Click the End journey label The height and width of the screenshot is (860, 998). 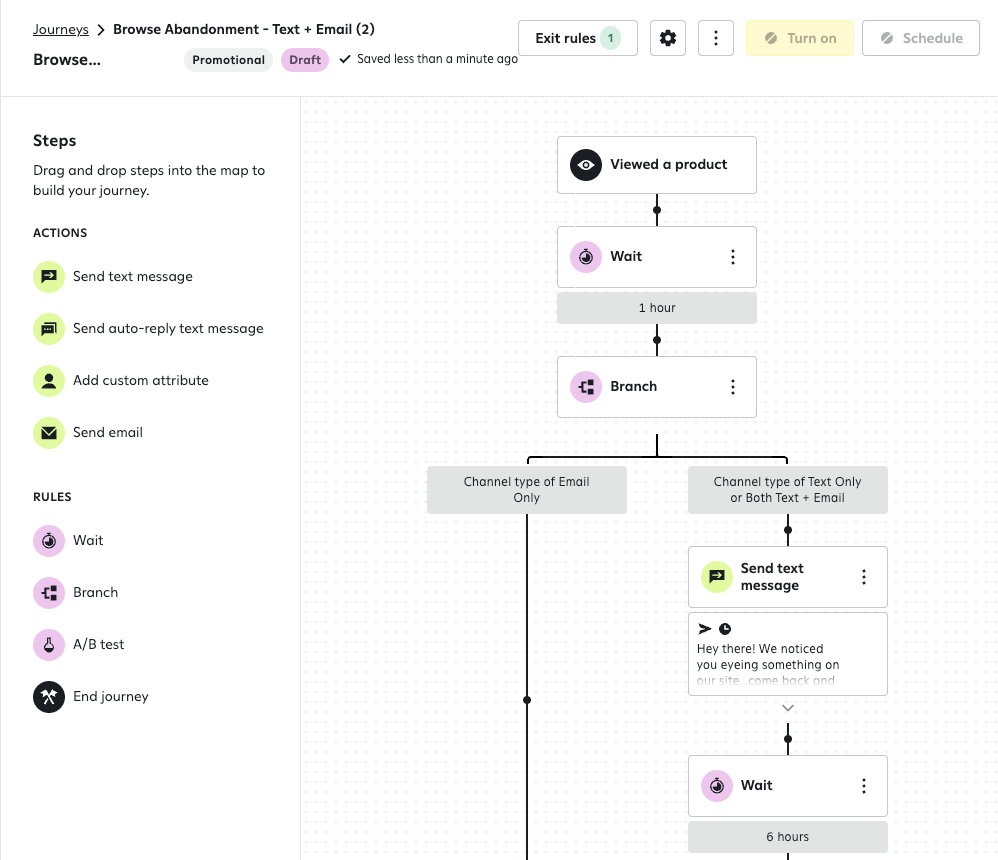pos(111,697)
